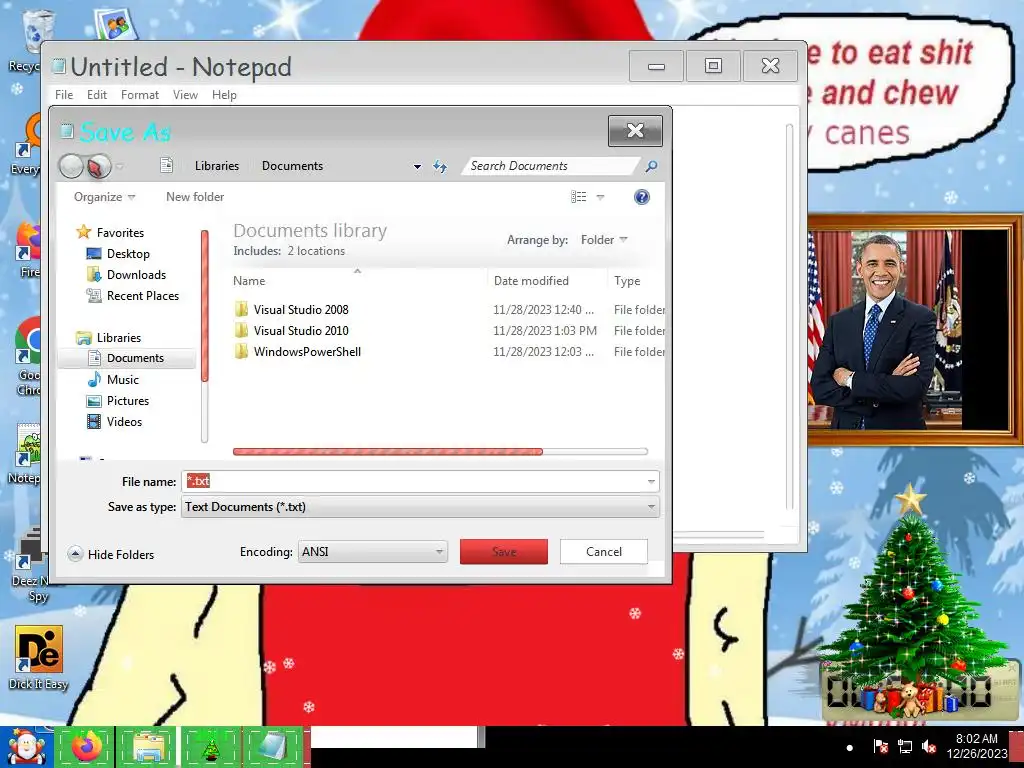Open the Dick It Easy desktop shortcut

click(x=39, y=657)
